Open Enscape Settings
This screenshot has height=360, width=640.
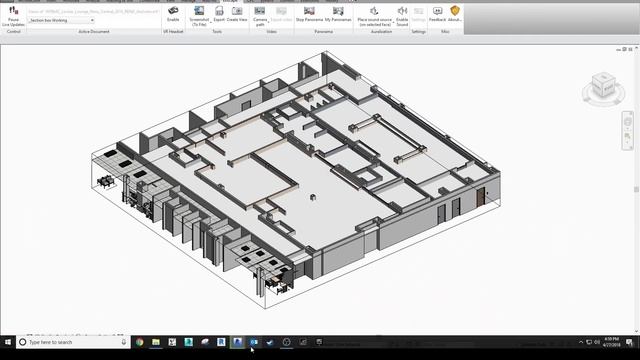(x=418, y=13)
